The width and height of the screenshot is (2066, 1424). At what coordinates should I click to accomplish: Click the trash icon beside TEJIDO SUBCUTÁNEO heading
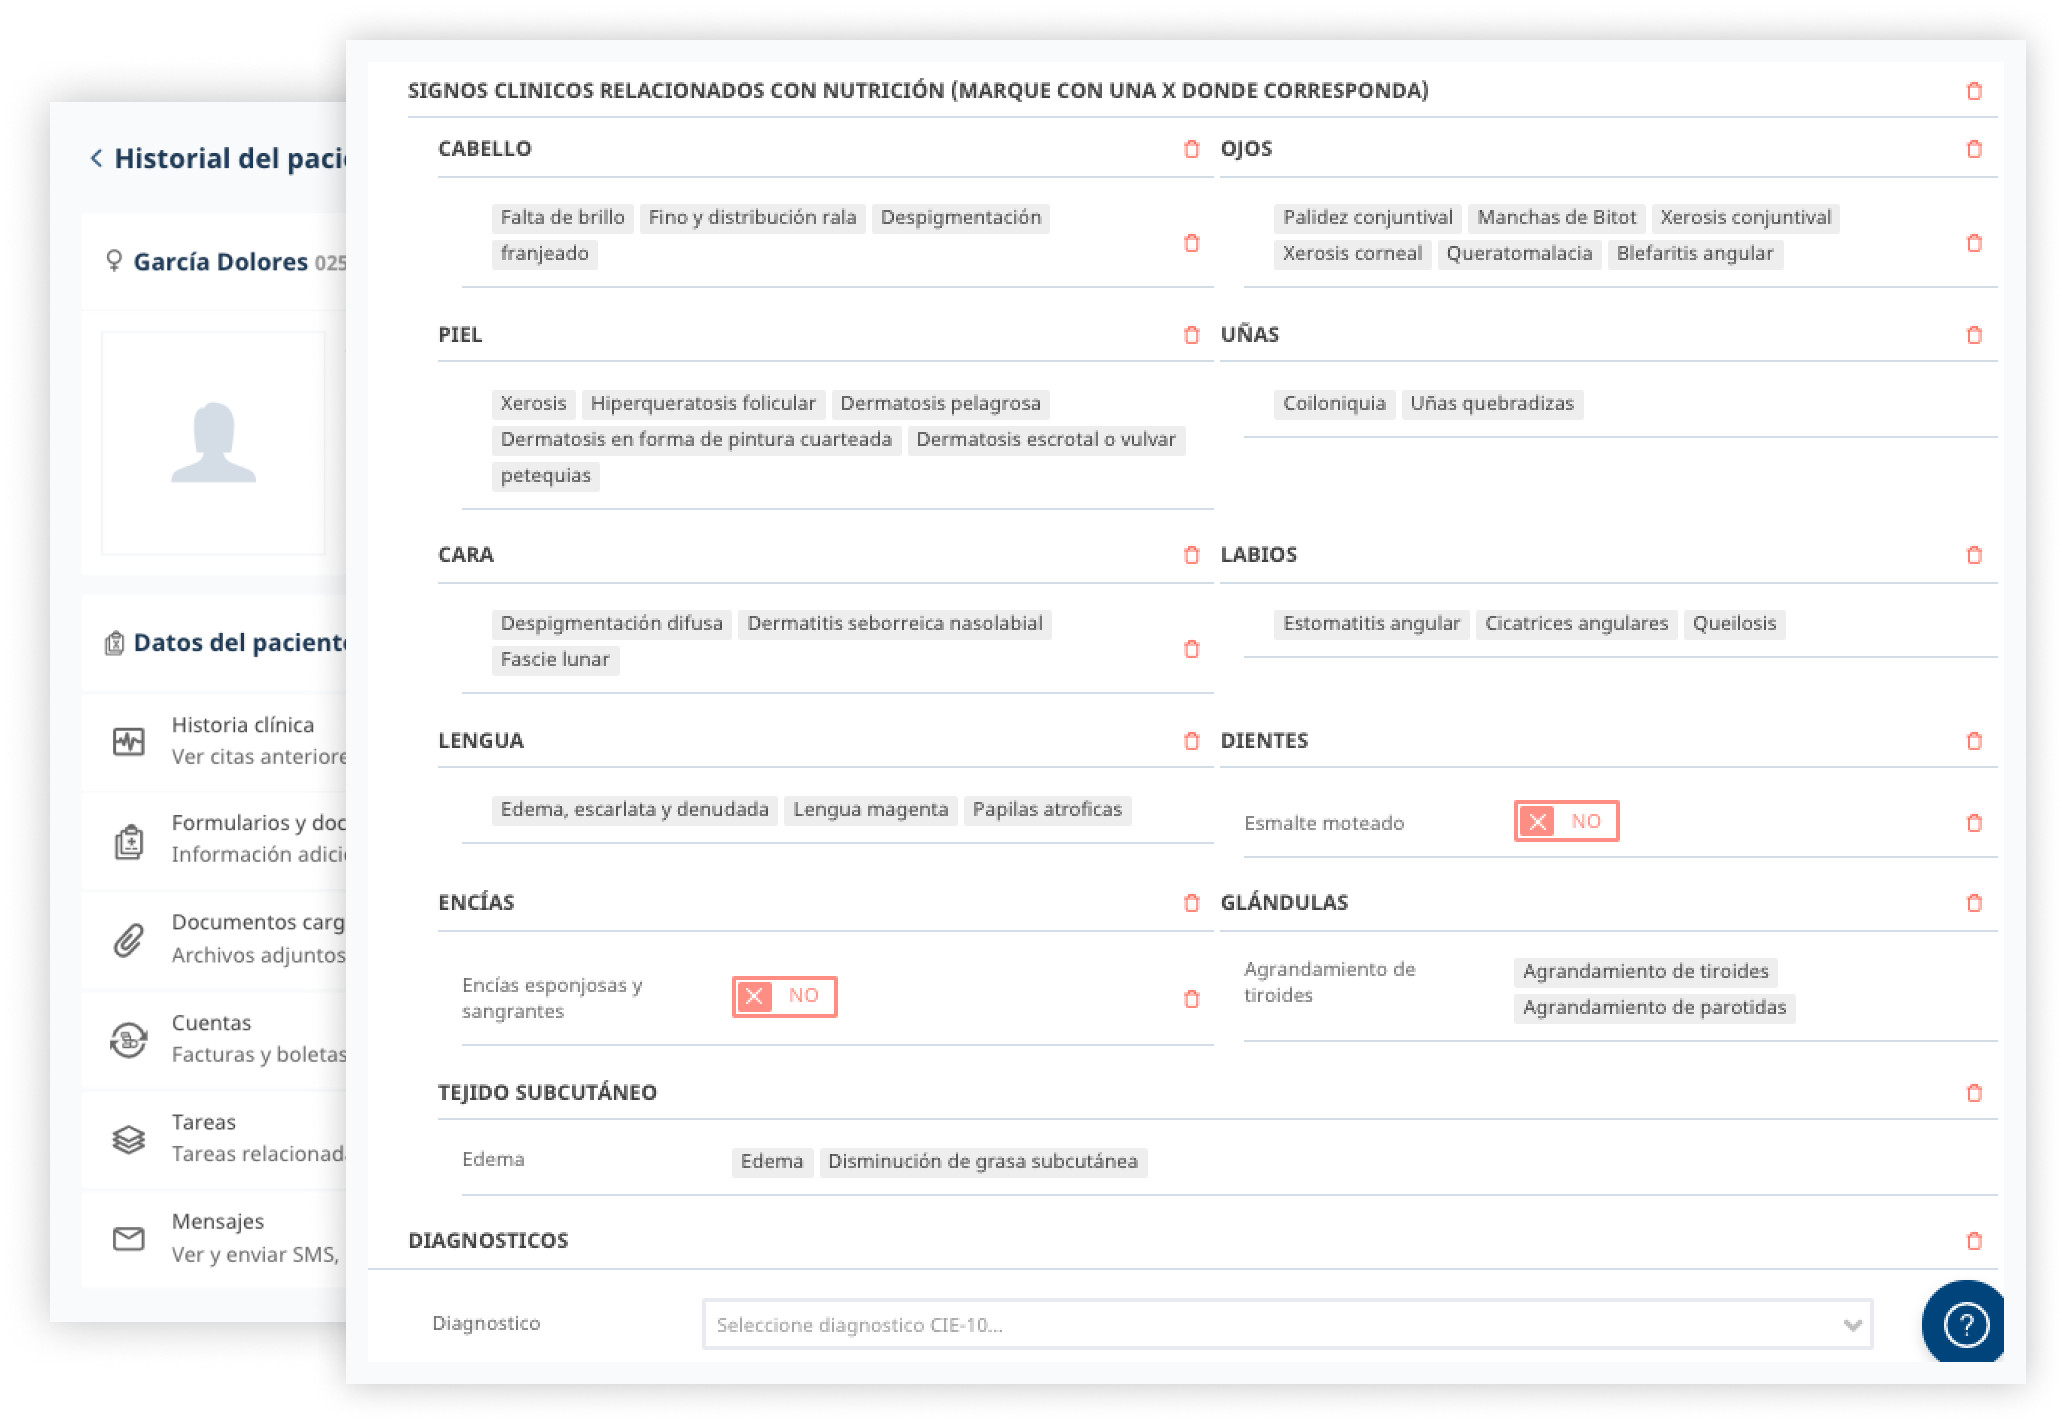tap(1974, 1093)
